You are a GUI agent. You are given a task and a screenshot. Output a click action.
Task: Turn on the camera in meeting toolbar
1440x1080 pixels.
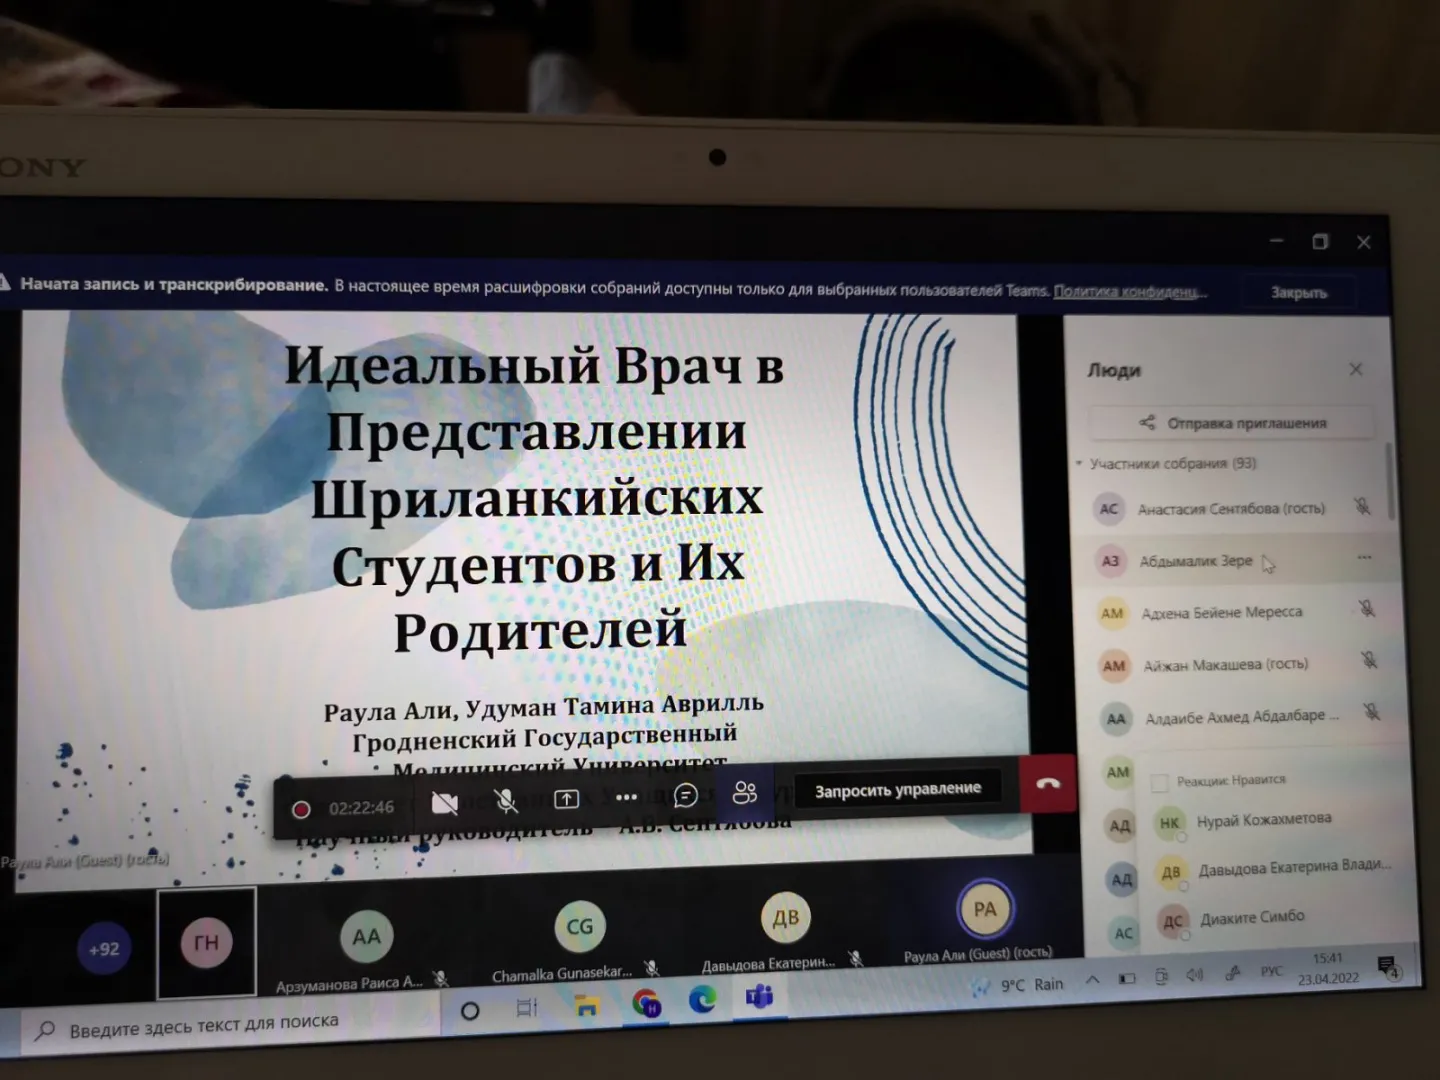pyautogui.click(x=445, y=803)
